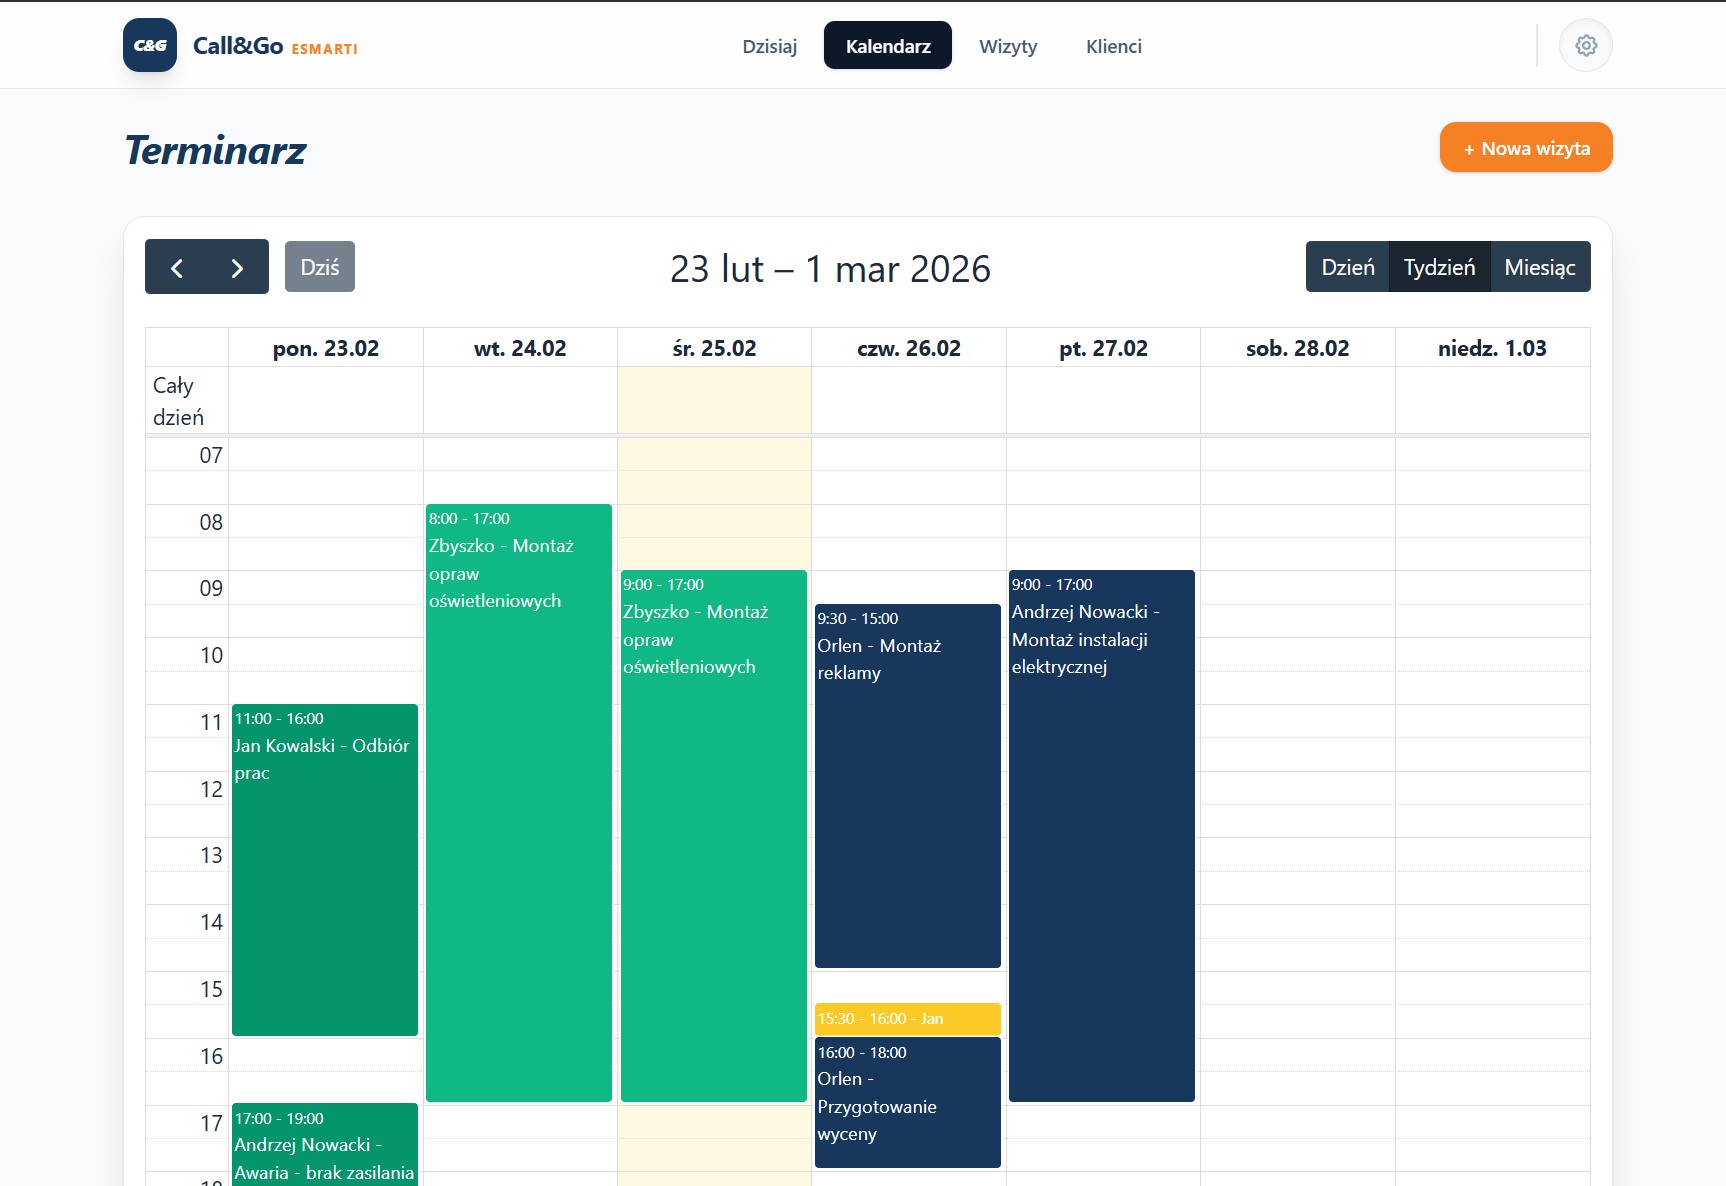Switch to Miesiąc view
This screenshot has width=1726, height=1186.
1539,267
